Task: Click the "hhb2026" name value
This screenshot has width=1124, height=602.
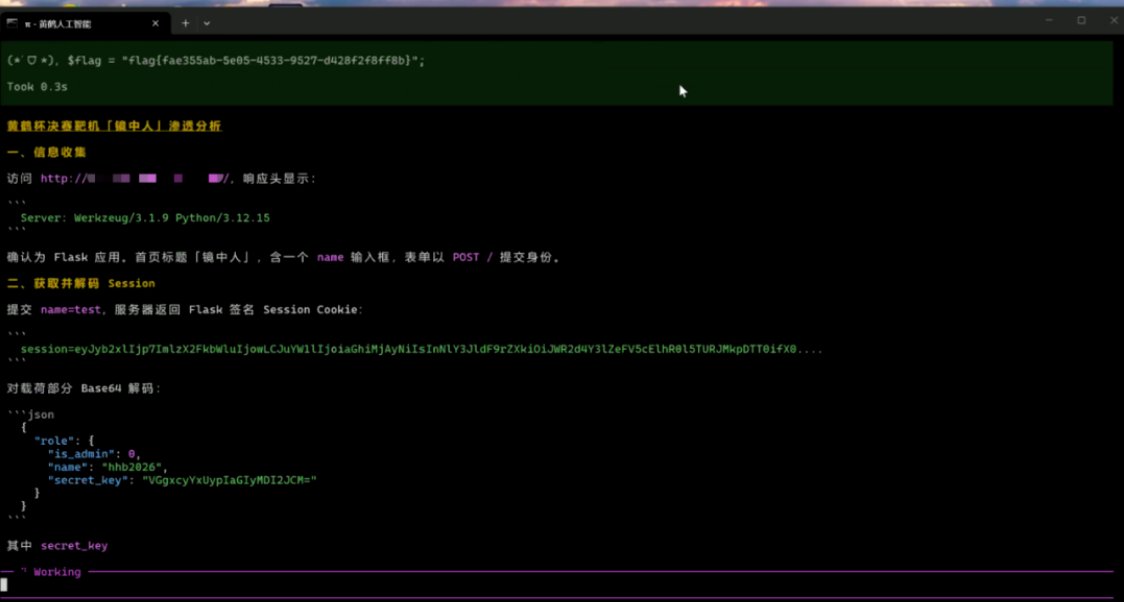Action: (133, 467)
